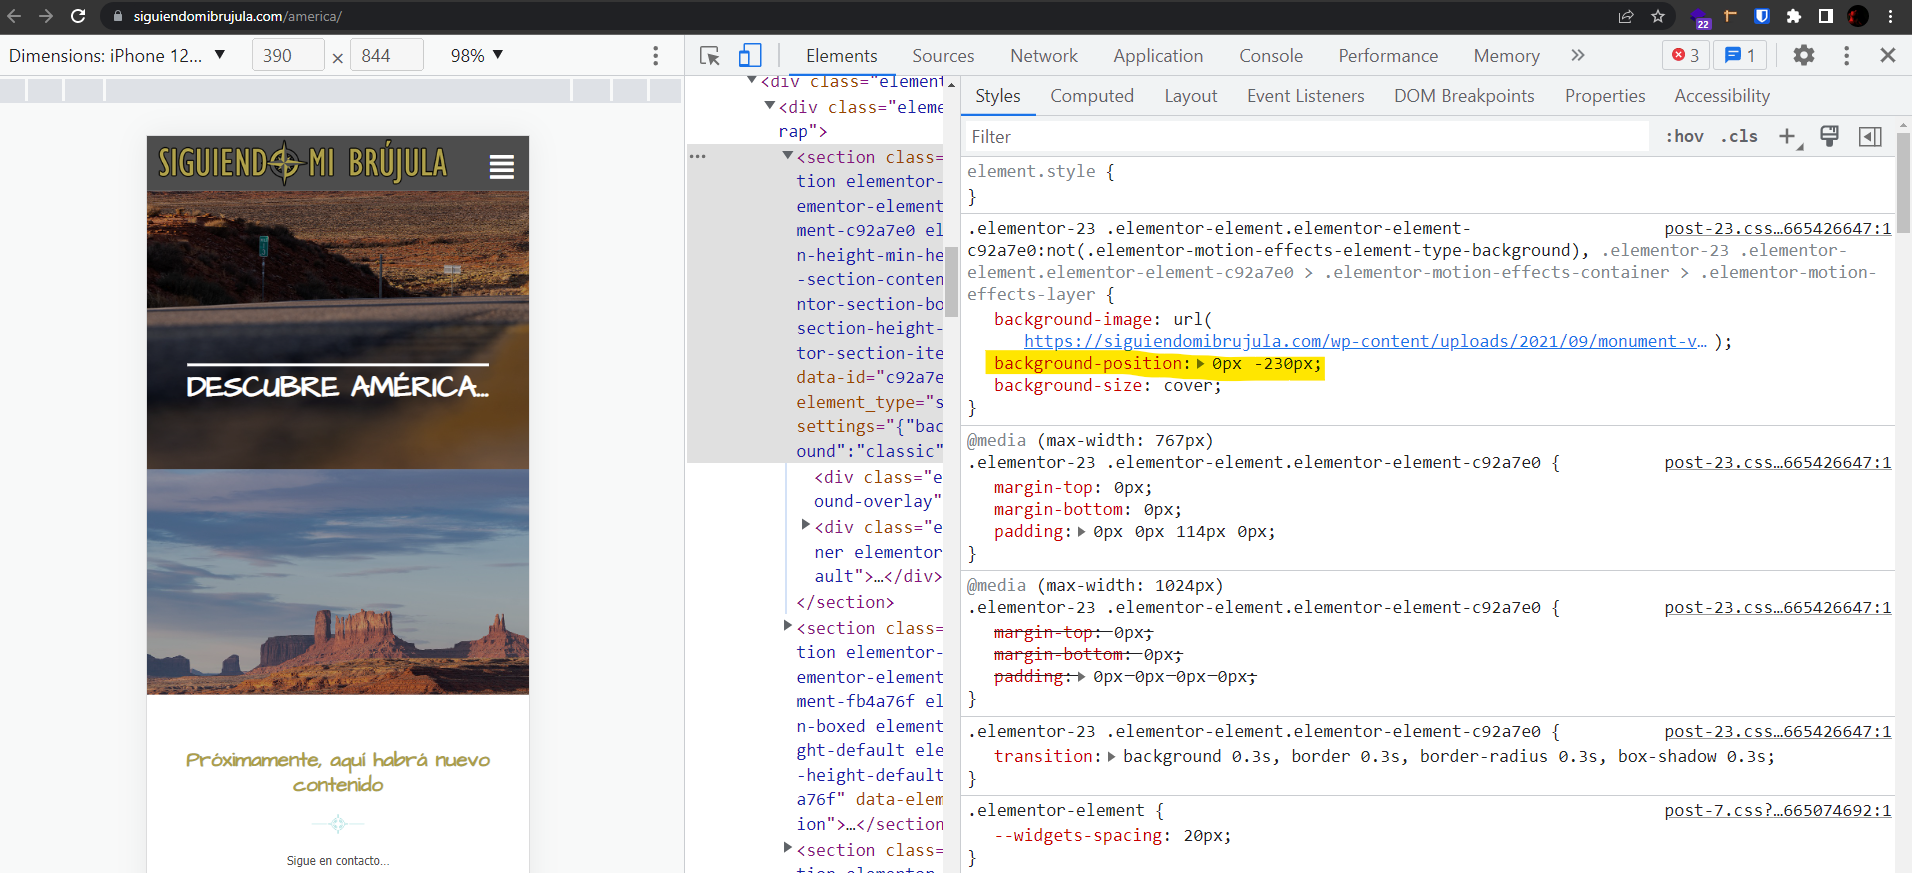
Task: Click the address bar URL
Action: tap(238, 16)
